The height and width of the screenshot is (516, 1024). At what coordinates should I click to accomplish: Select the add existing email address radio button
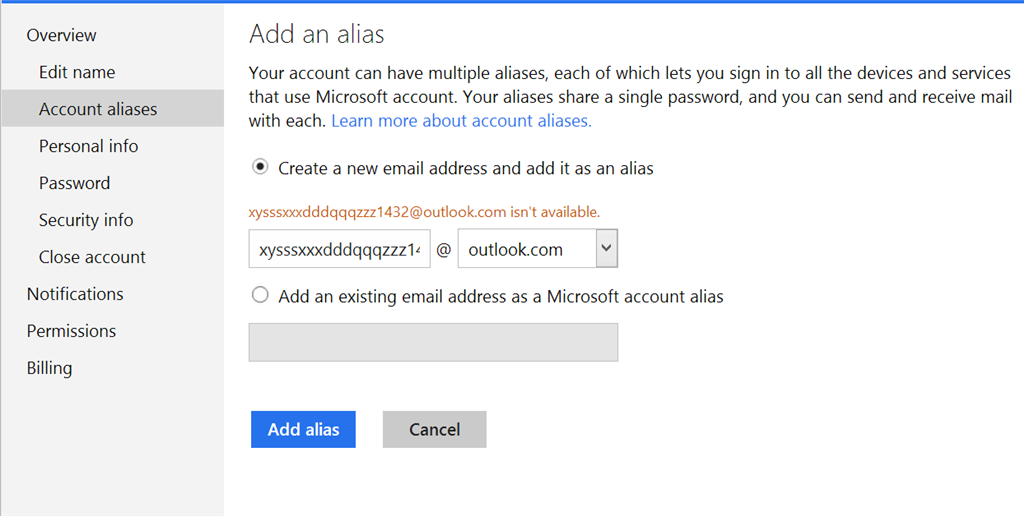260,295
